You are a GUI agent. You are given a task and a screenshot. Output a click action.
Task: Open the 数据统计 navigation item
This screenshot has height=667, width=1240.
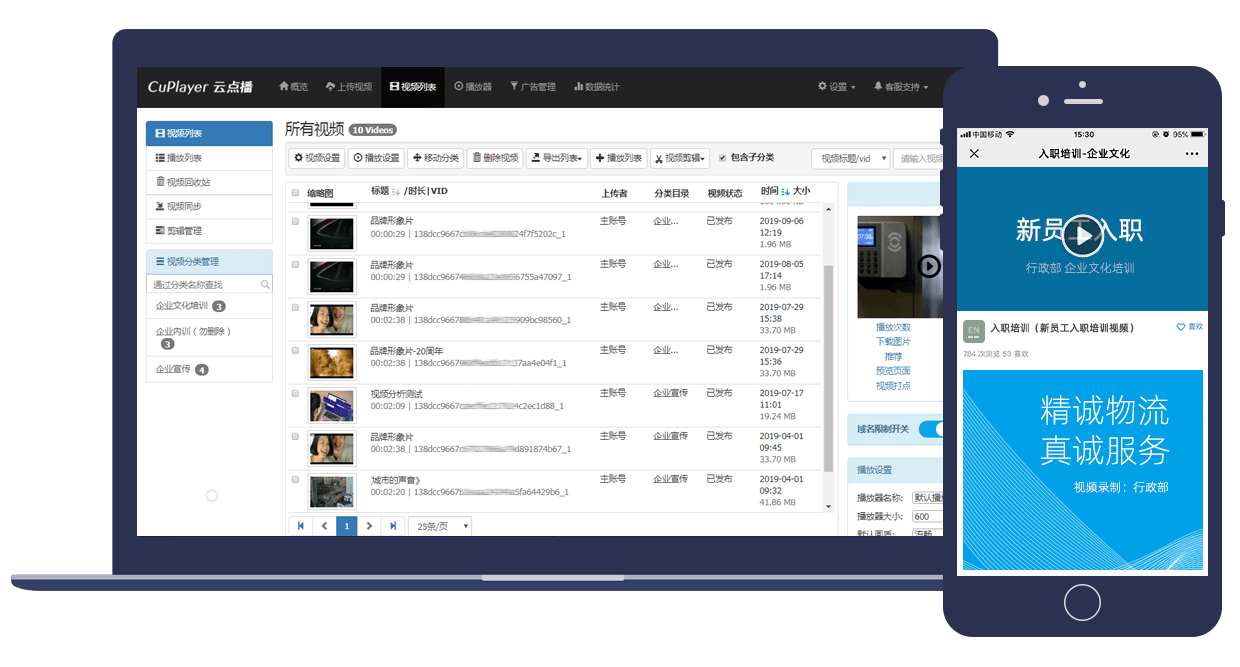click(x=596, y=87)
